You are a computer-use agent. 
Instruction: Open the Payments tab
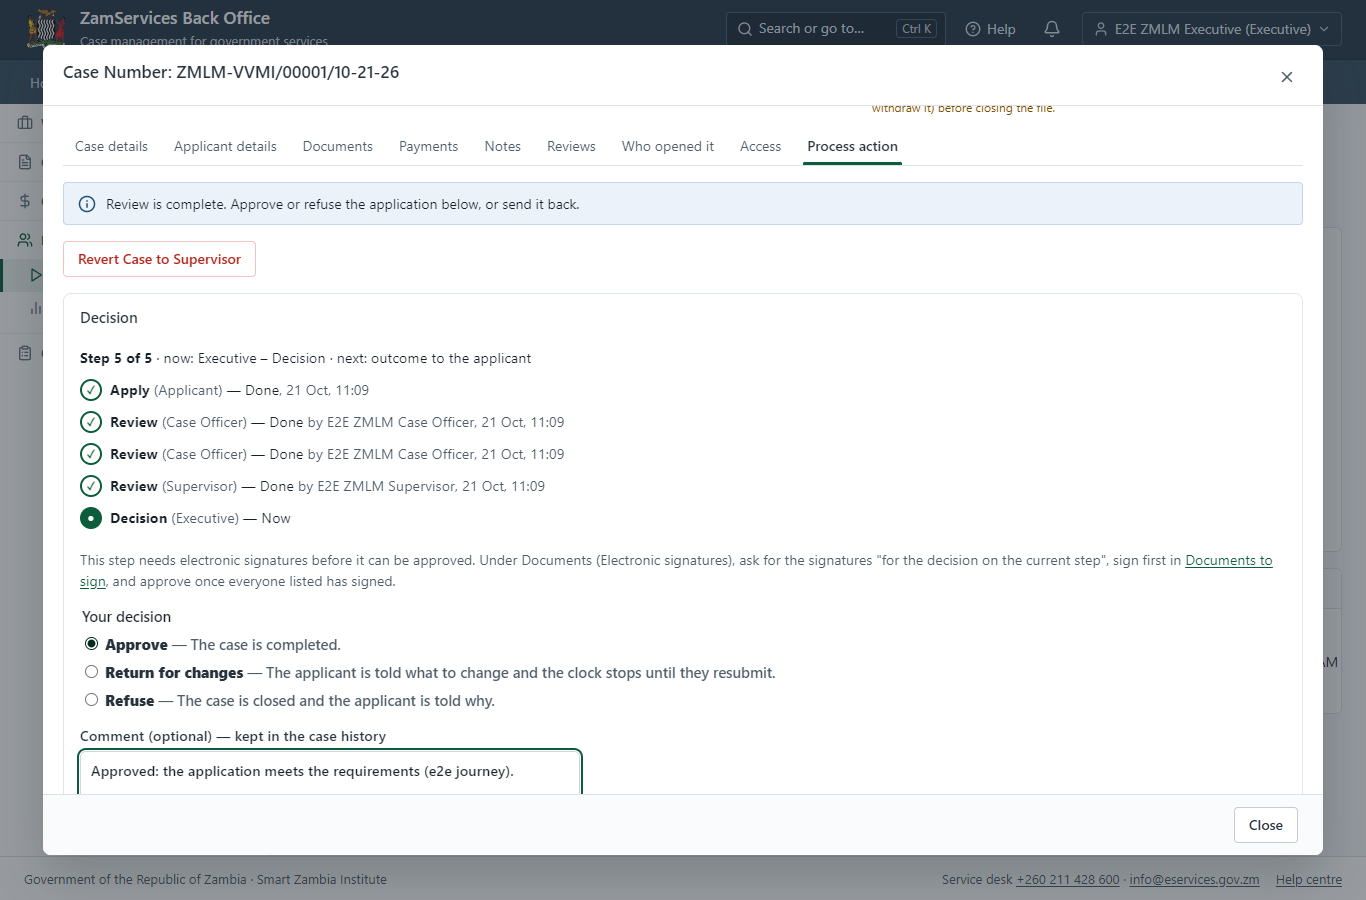pos(428,146)
